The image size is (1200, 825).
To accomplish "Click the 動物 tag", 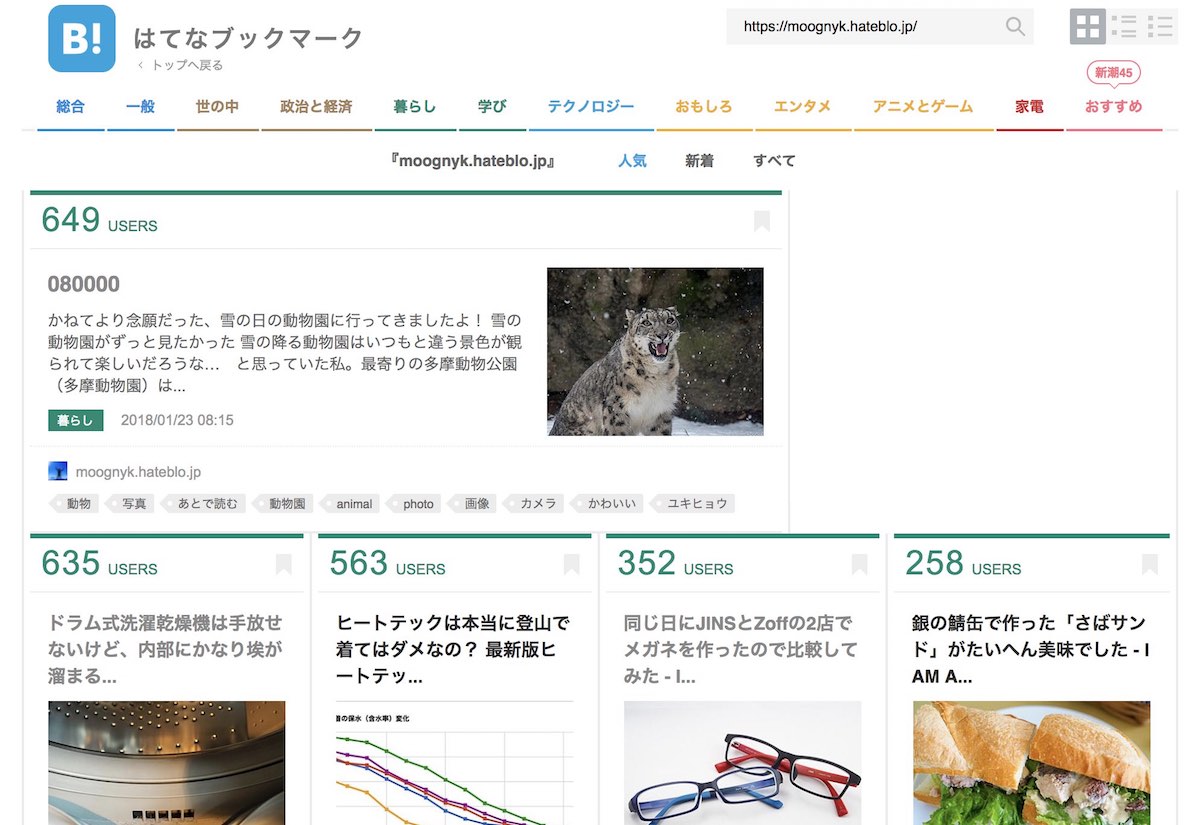I will pyautogui.click(x=76, y=504).
